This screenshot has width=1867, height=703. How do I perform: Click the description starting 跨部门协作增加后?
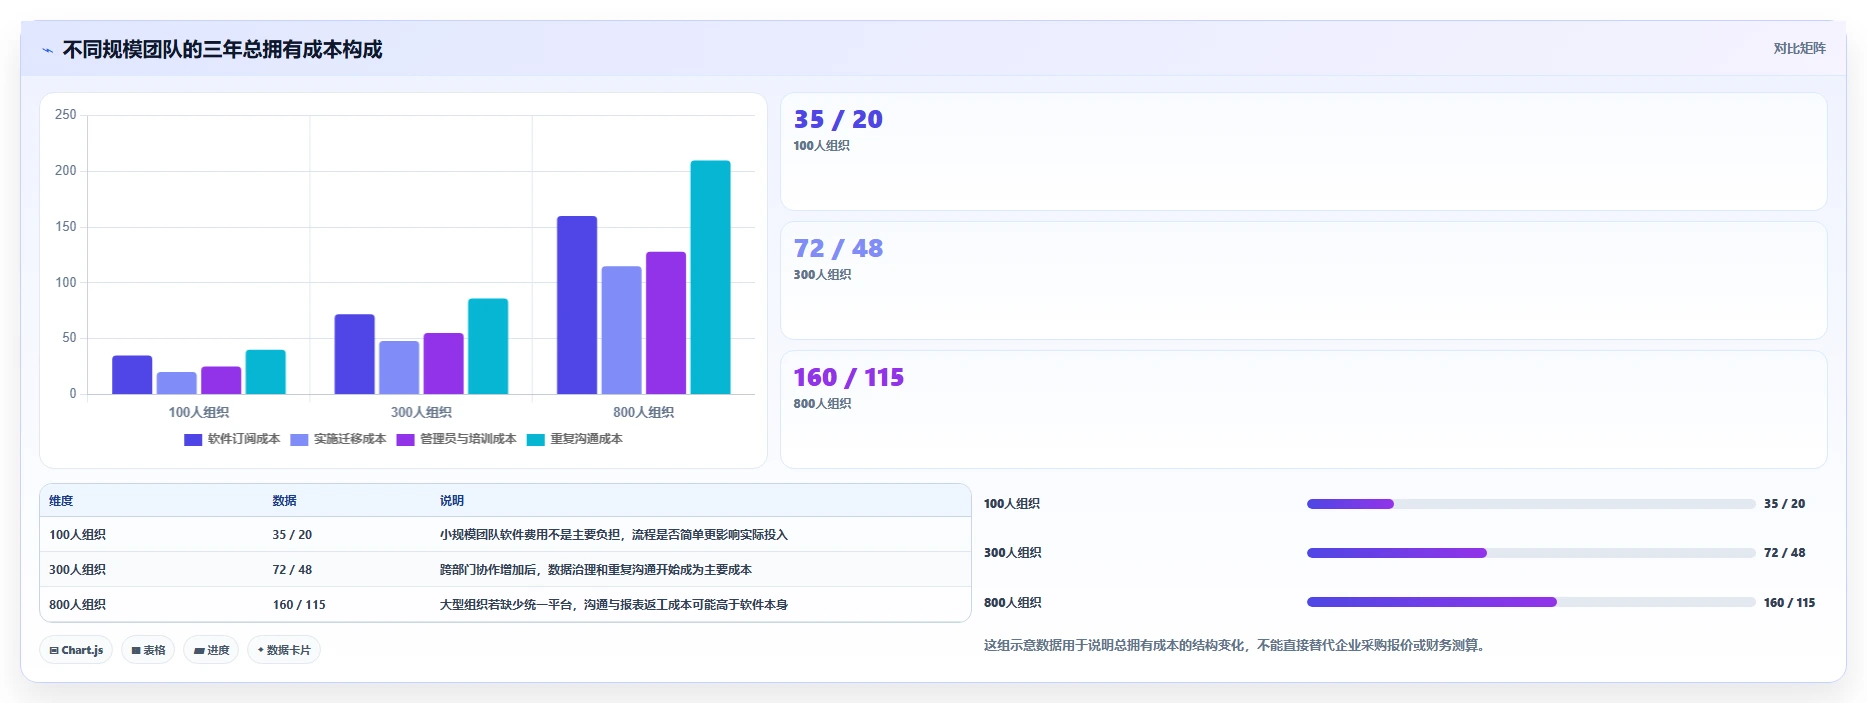(596, 570)
